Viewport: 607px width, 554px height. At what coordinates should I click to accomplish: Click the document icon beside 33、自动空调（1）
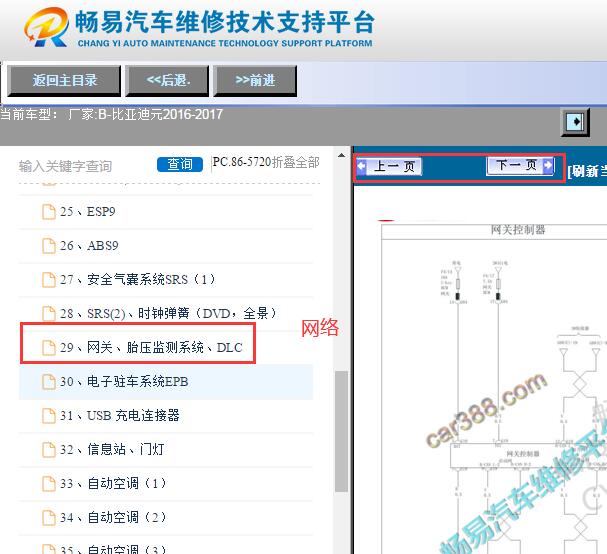pos(49,484)
